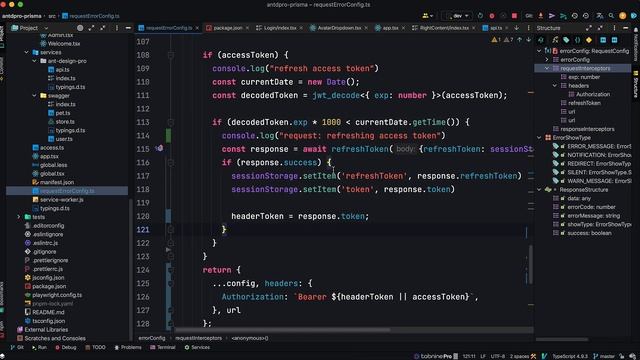Viewport: 640px width, 360px height.
Task: Expand all in Structure panel
Action: (x=589, y=28)
